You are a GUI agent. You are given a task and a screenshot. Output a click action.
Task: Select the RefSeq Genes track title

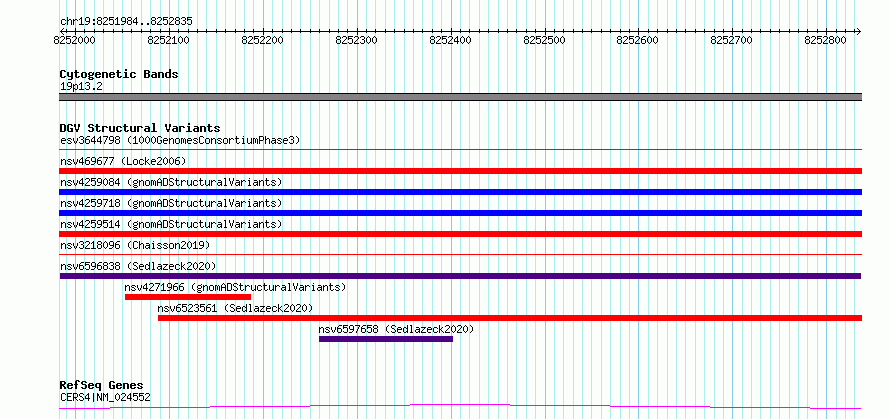pos(102,386)
